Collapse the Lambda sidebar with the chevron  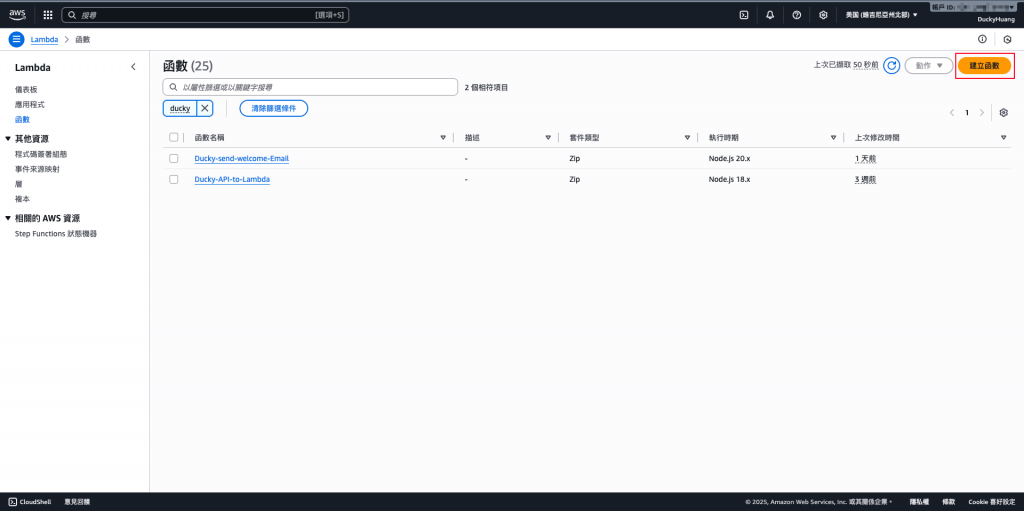point(133,67)
